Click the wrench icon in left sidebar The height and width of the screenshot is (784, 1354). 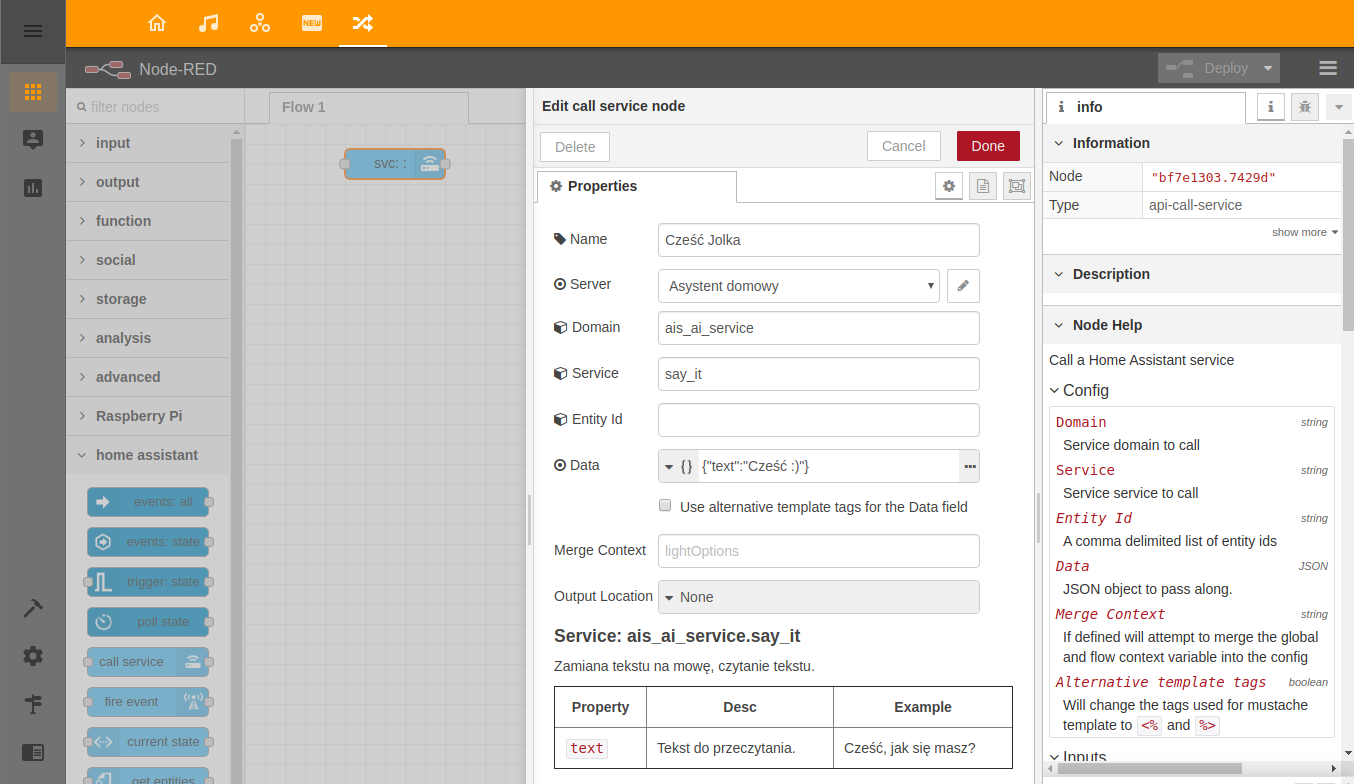click(33, 608)
